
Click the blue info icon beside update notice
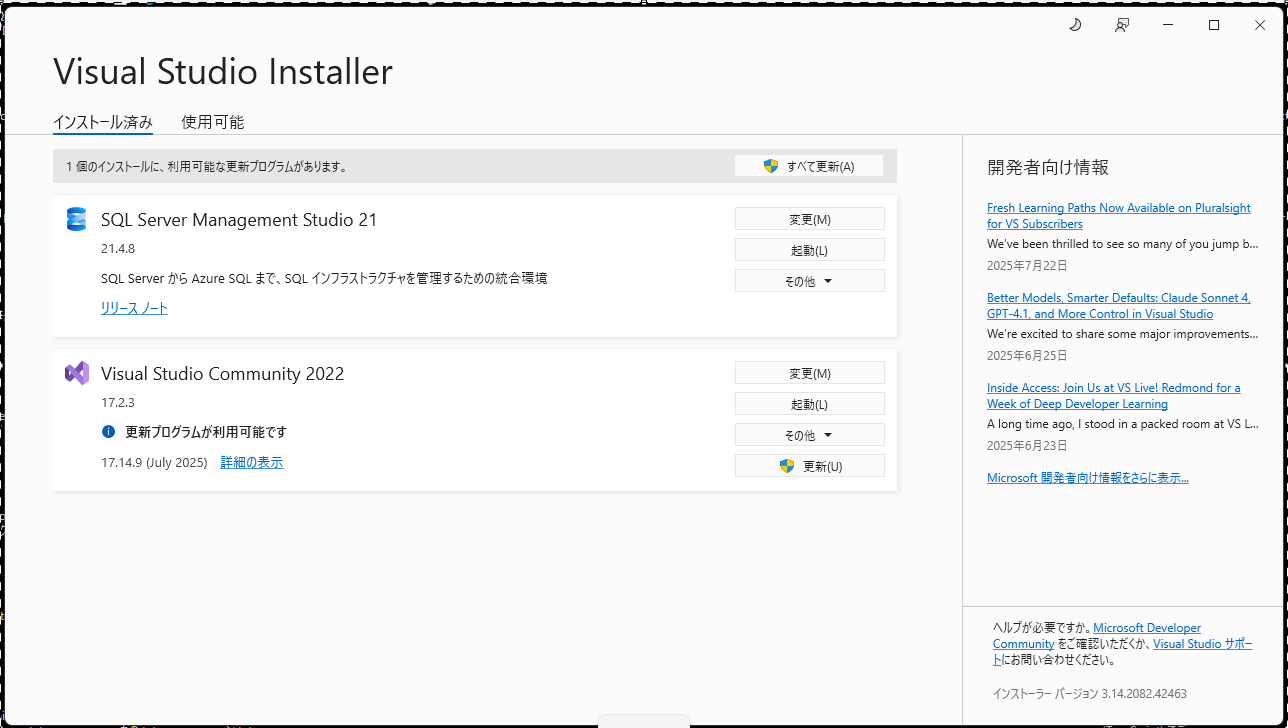pyautogui.click(x=109, y=432)
